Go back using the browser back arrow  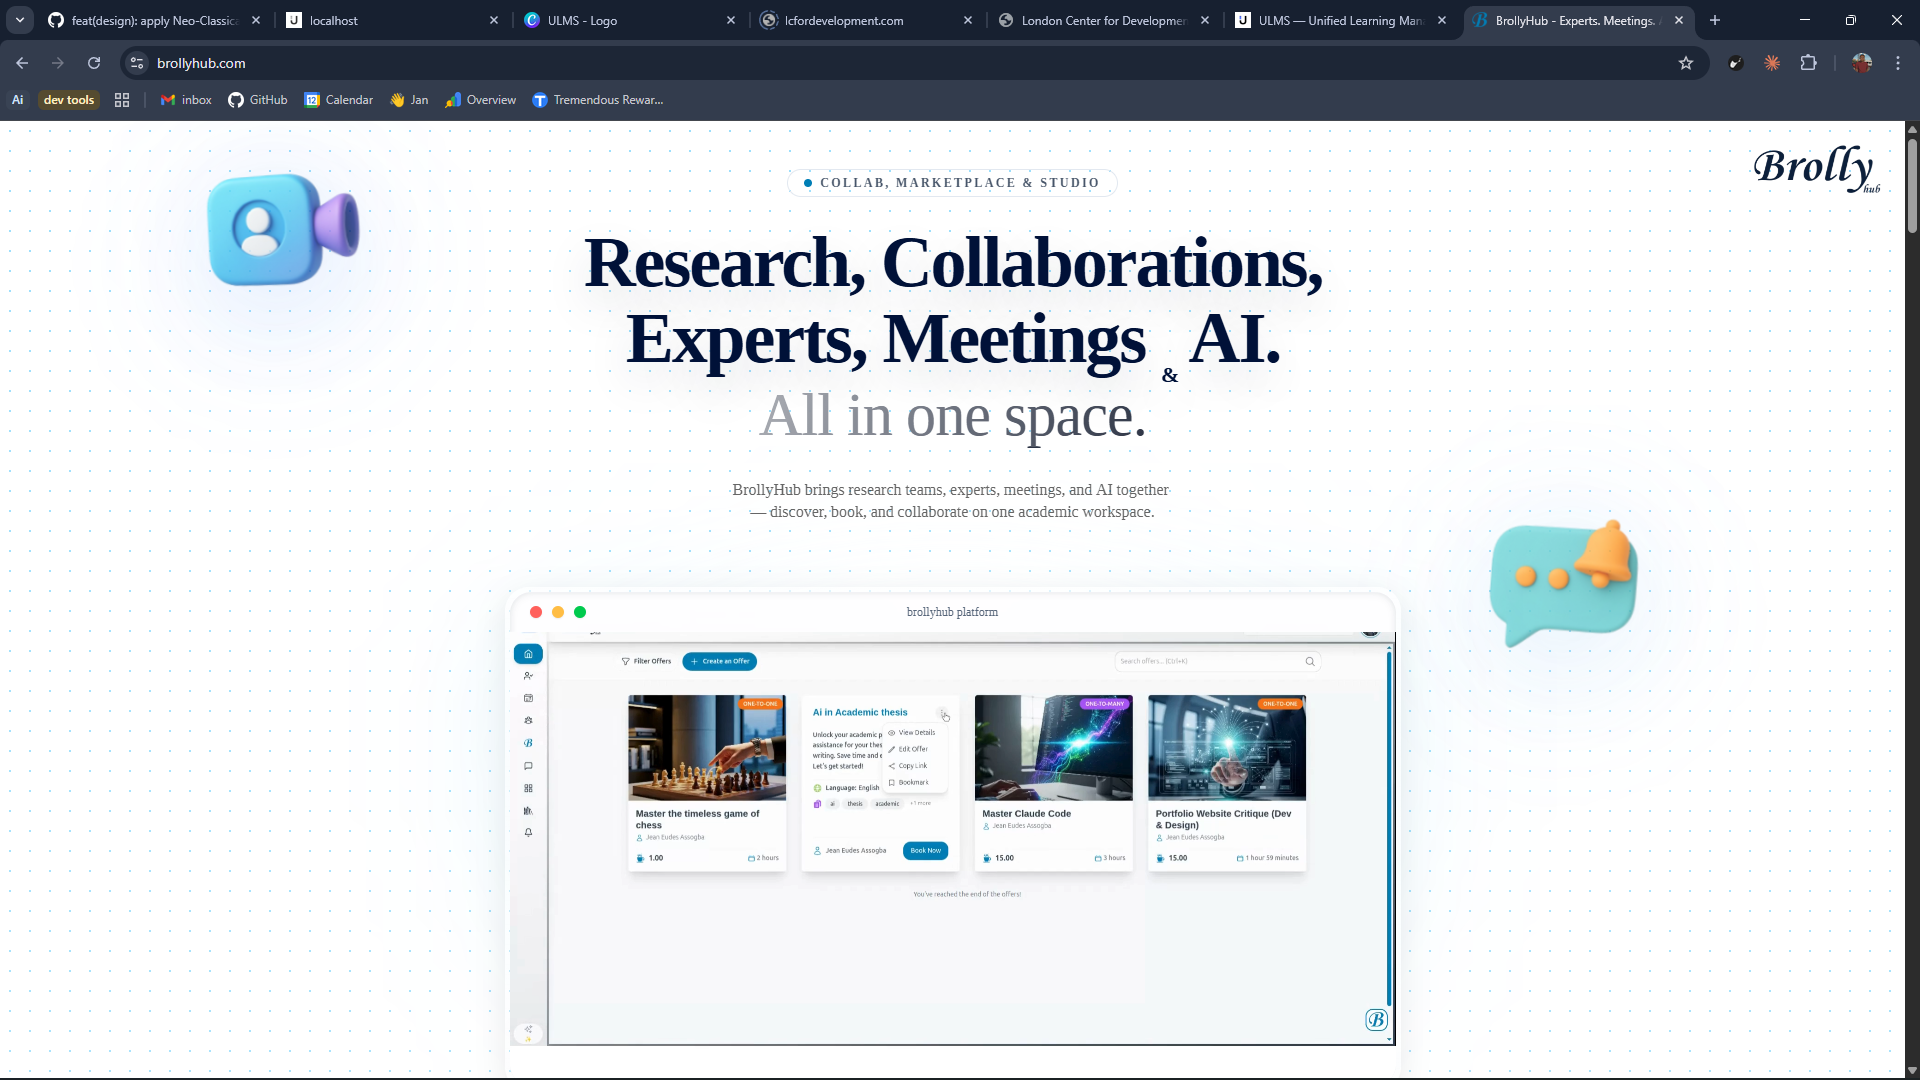point(22,63)
